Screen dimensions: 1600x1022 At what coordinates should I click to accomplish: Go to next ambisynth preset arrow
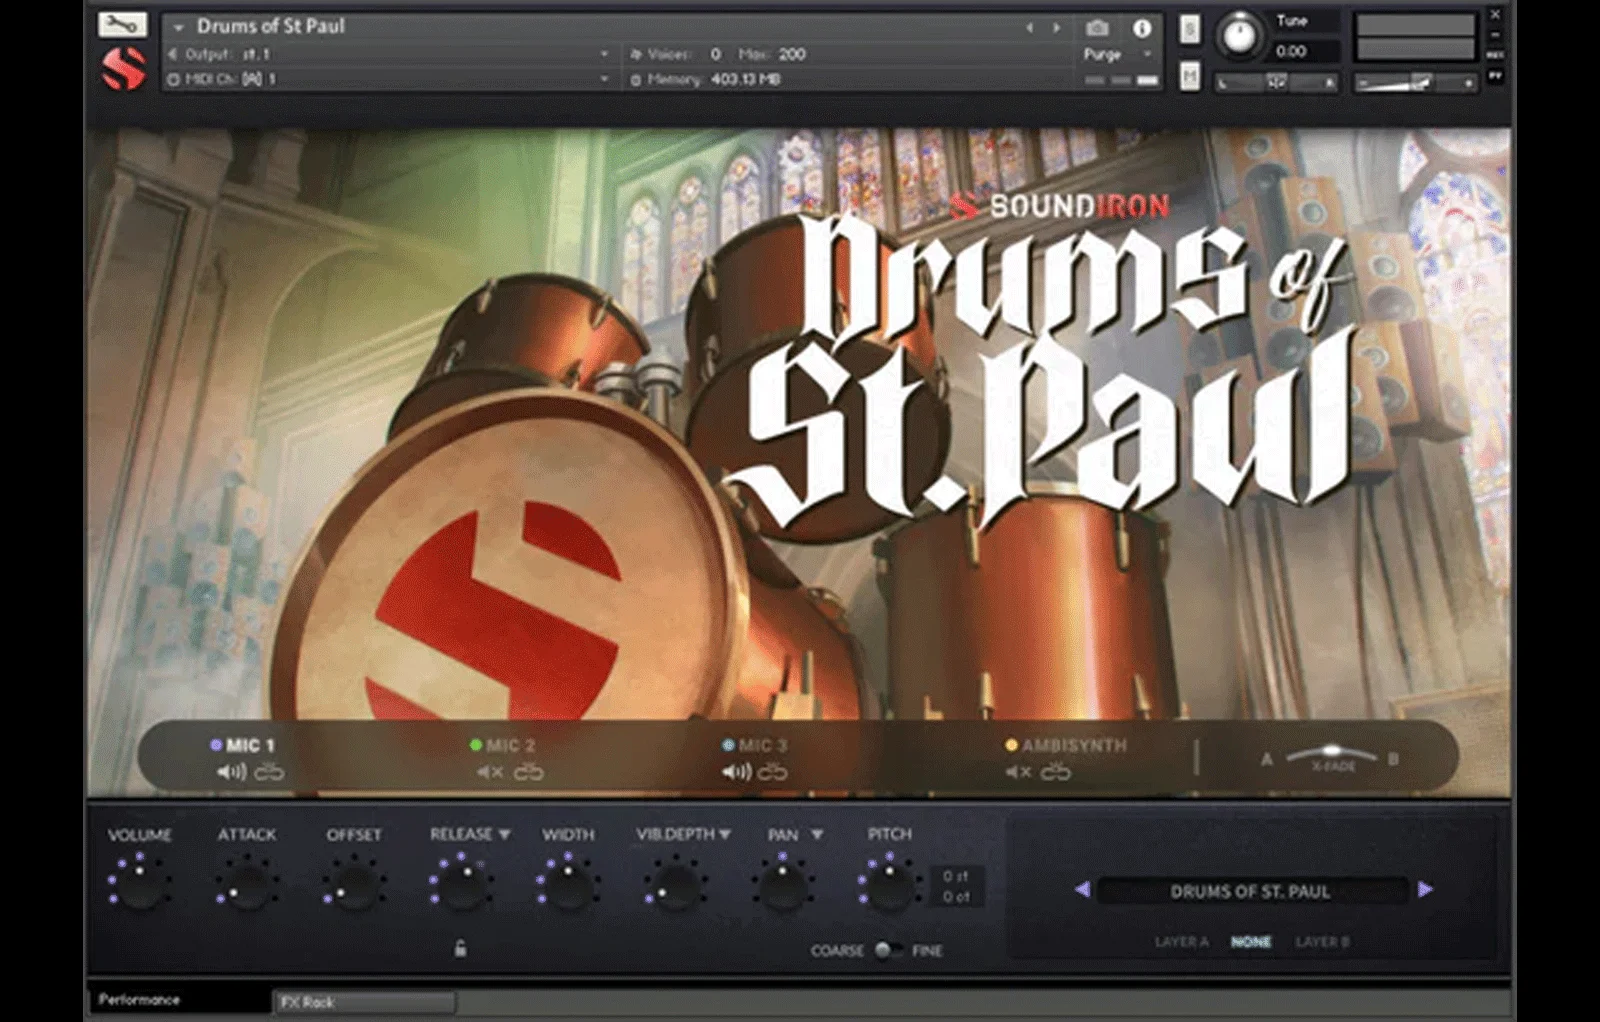point(1426,889)
